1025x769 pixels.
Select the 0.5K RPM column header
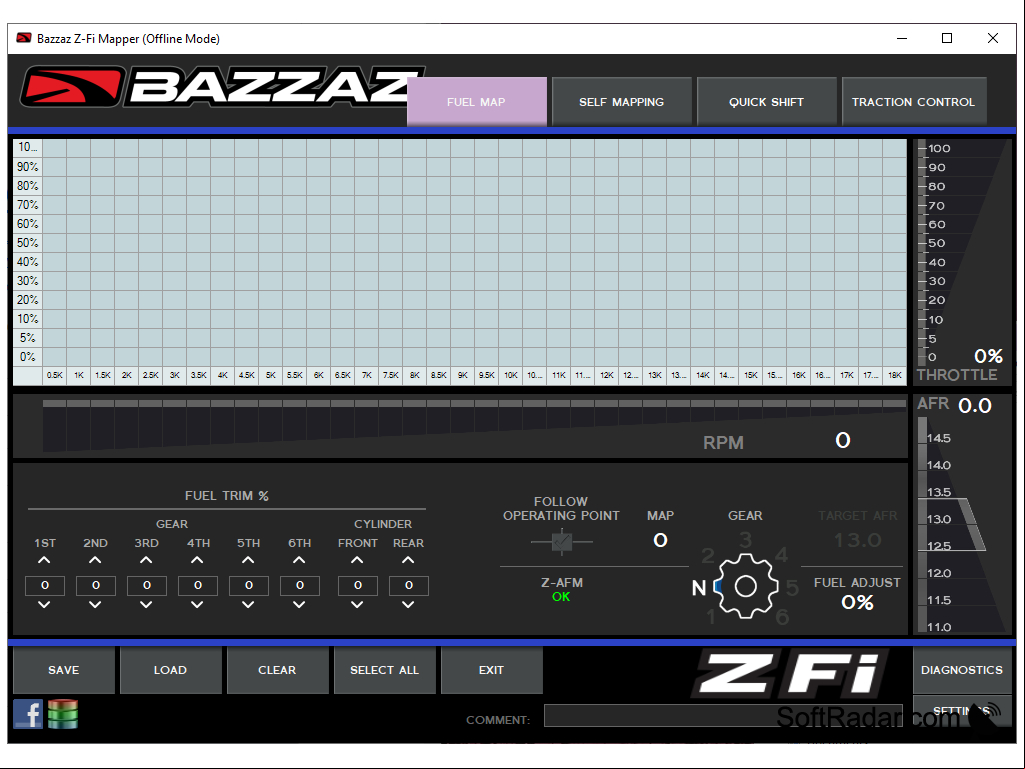tap(55, 375)
